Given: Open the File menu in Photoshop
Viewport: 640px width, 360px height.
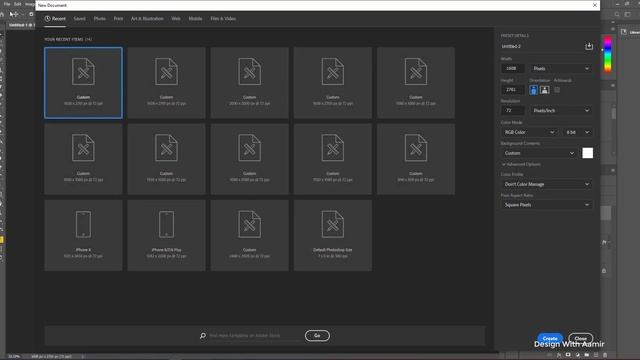Looking at the screenshot, I should coord(7,4).
